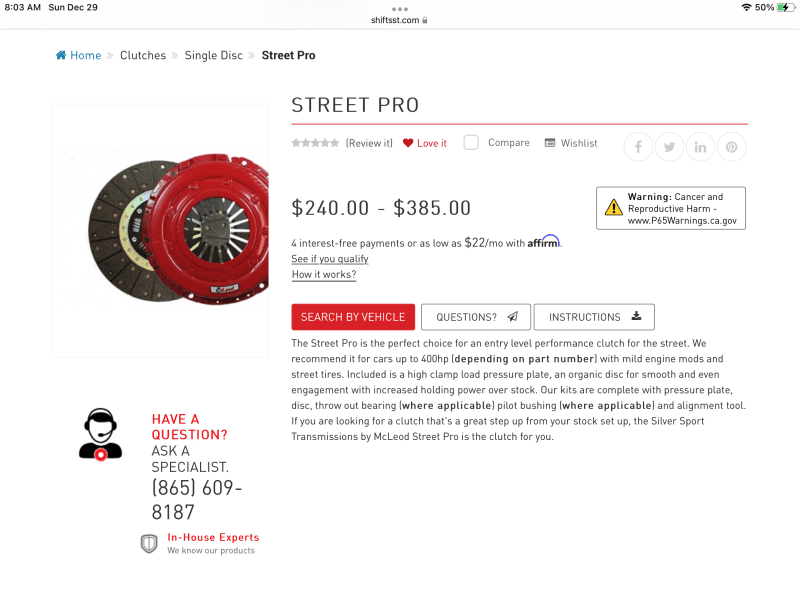Image resolution: width=800 pixels, height=600 pixels.
Task: Open the Clutches breadcrumb category
Action: coord(143,56)
